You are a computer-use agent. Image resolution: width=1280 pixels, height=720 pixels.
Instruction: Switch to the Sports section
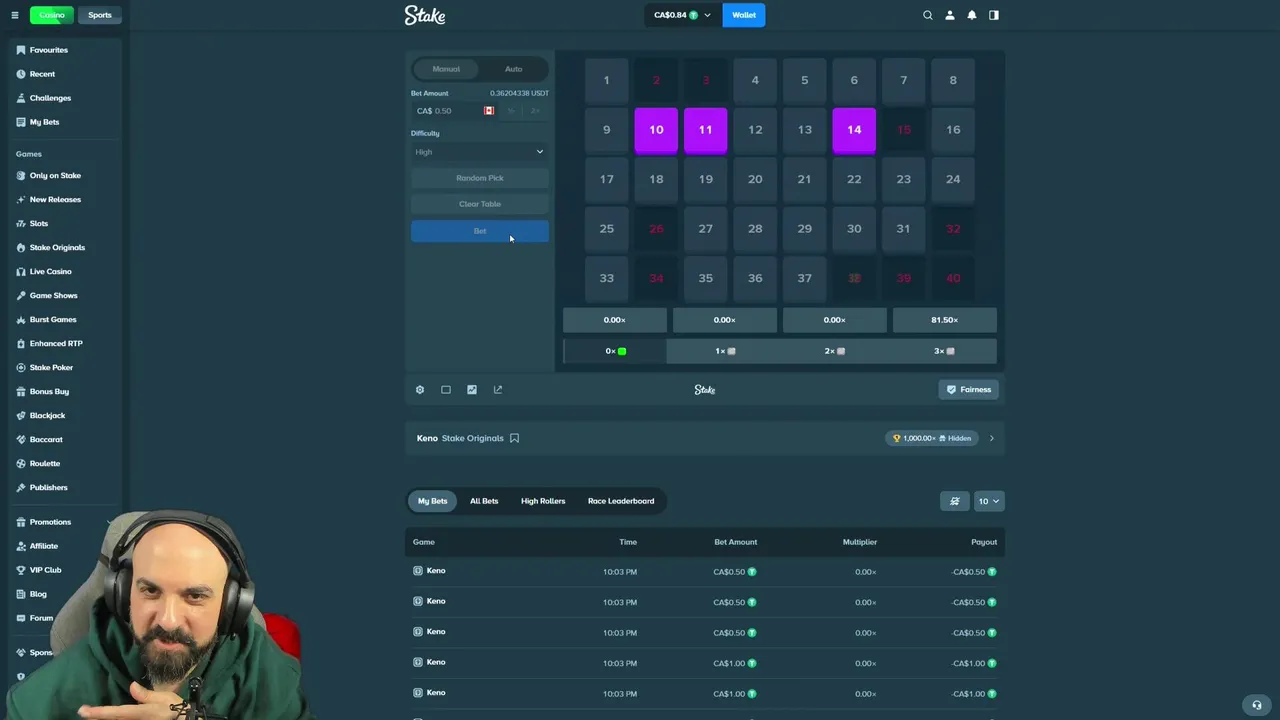pos(100,15)
